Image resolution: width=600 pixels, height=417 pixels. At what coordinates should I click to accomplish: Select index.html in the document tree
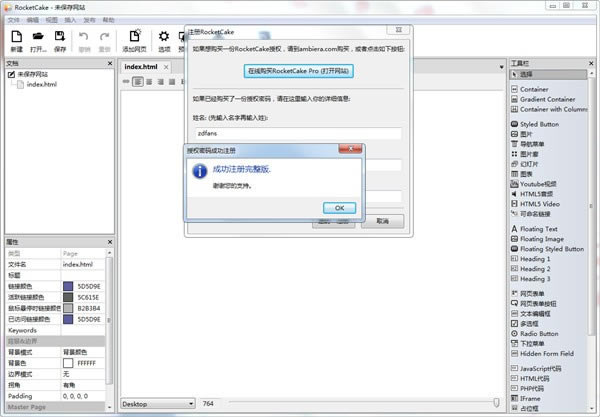(41, 85)
